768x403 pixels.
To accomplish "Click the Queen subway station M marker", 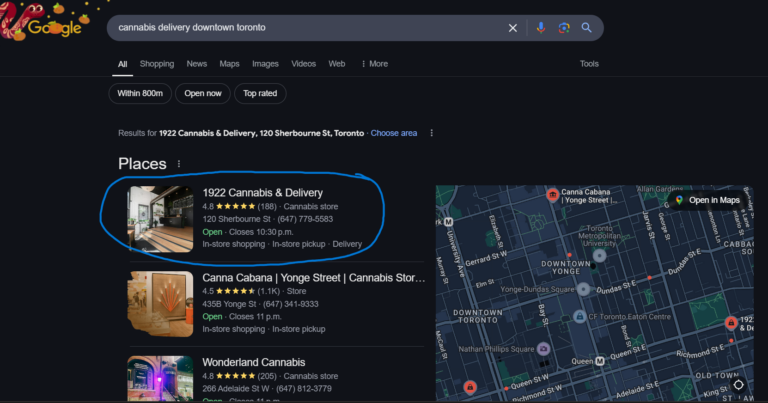I will pos(600,361).
